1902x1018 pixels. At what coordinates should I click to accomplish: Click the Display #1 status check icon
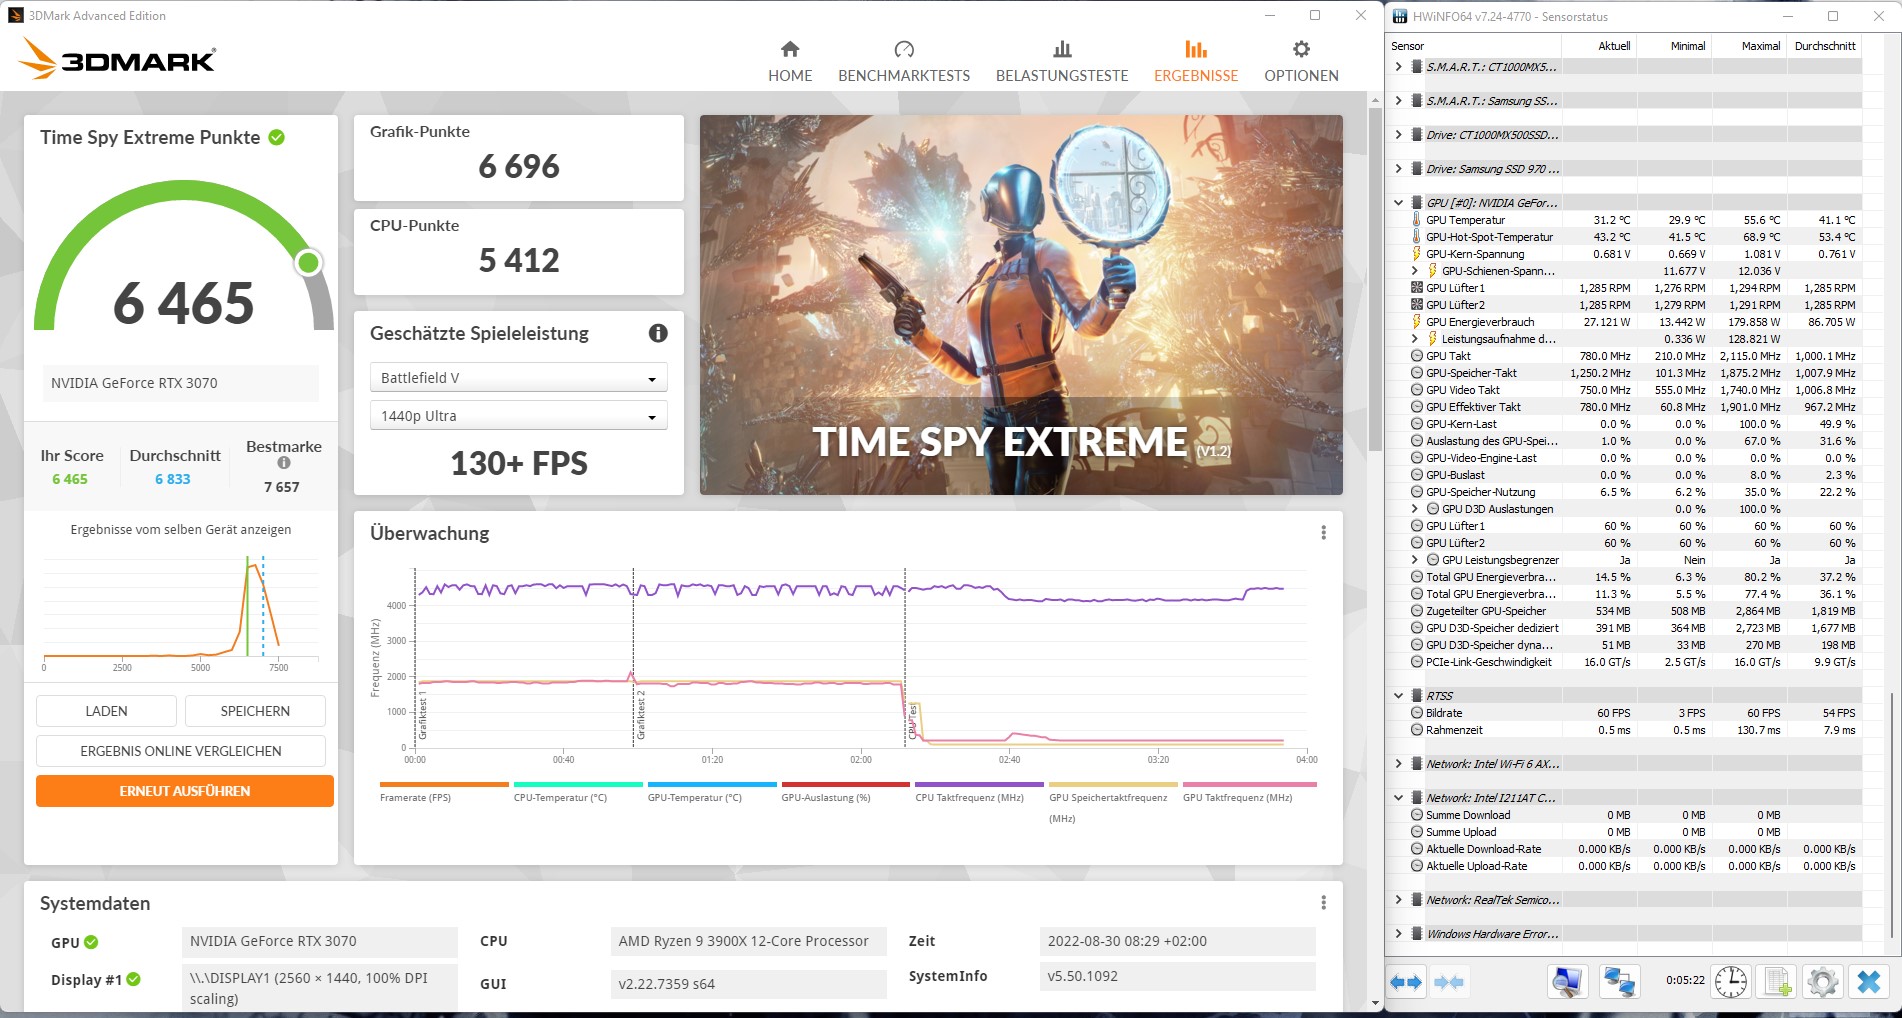pos(133,979)
